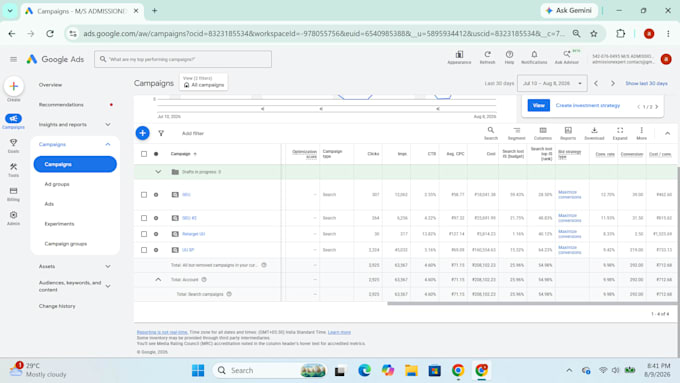
Task: Open the Ask Advisor beta icon
Action: (x=567, y=55)
